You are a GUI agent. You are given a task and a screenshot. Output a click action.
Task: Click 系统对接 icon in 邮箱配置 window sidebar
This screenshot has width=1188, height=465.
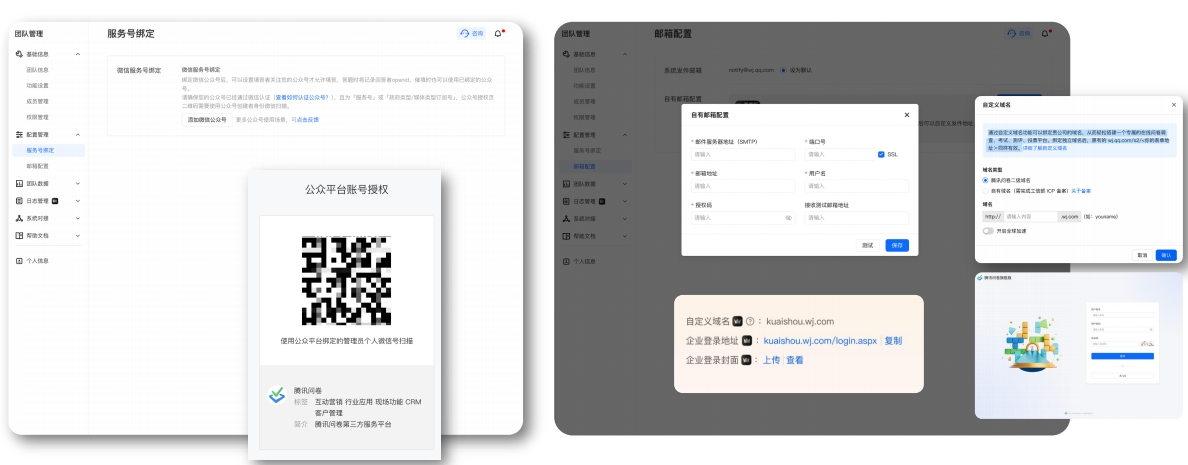click(566, 218)
